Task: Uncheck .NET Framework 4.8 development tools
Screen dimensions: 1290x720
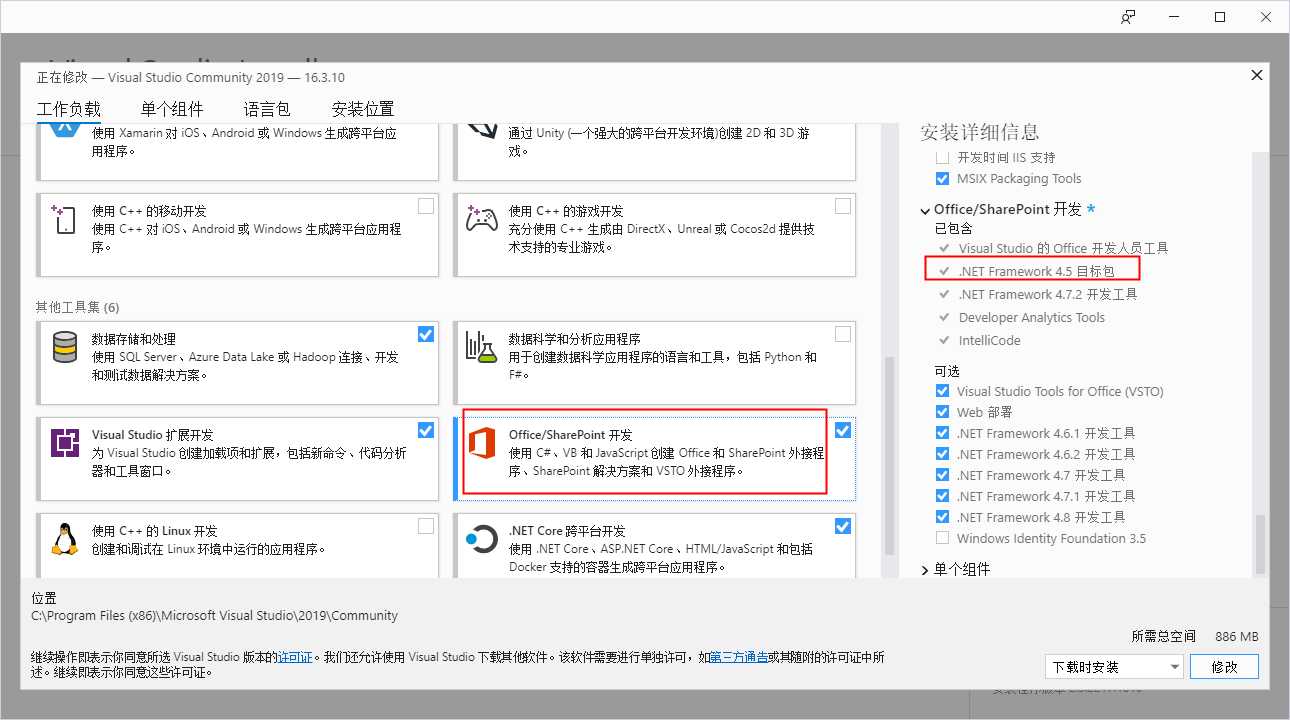Action: click(x=942, y=517)
